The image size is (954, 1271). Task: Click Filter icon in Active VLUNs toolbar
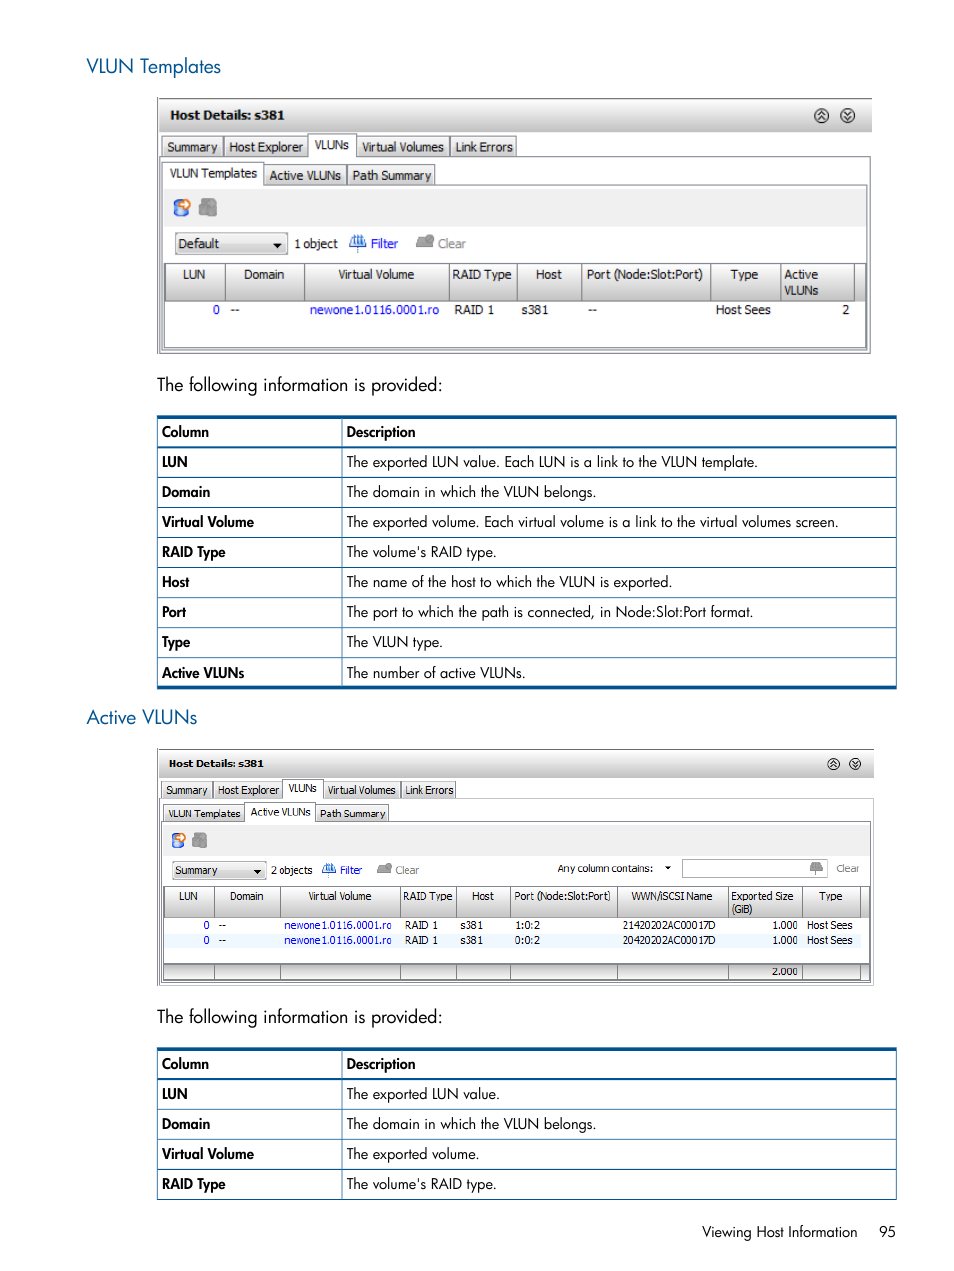coord(329,869)
